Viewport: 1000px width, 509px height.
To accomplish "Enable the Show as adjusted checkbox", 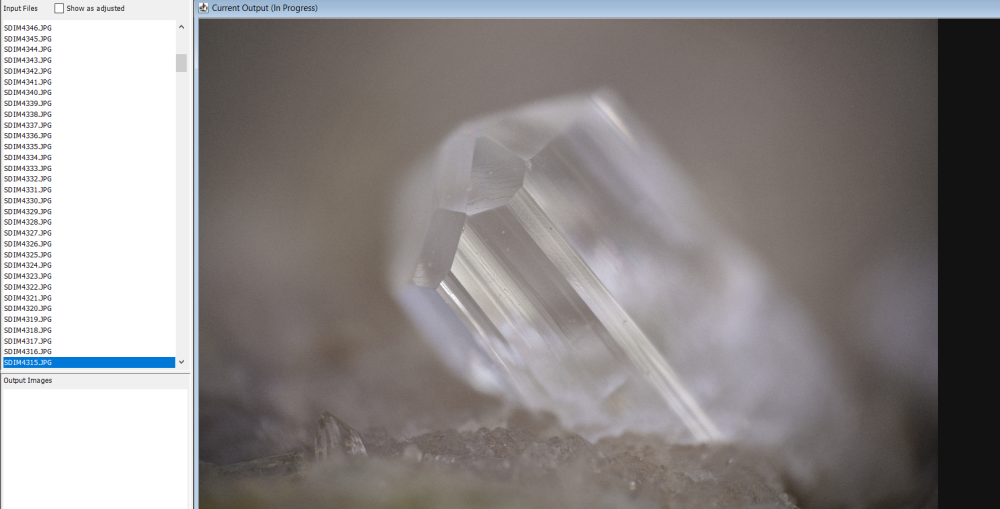I will tap(60, 8).
